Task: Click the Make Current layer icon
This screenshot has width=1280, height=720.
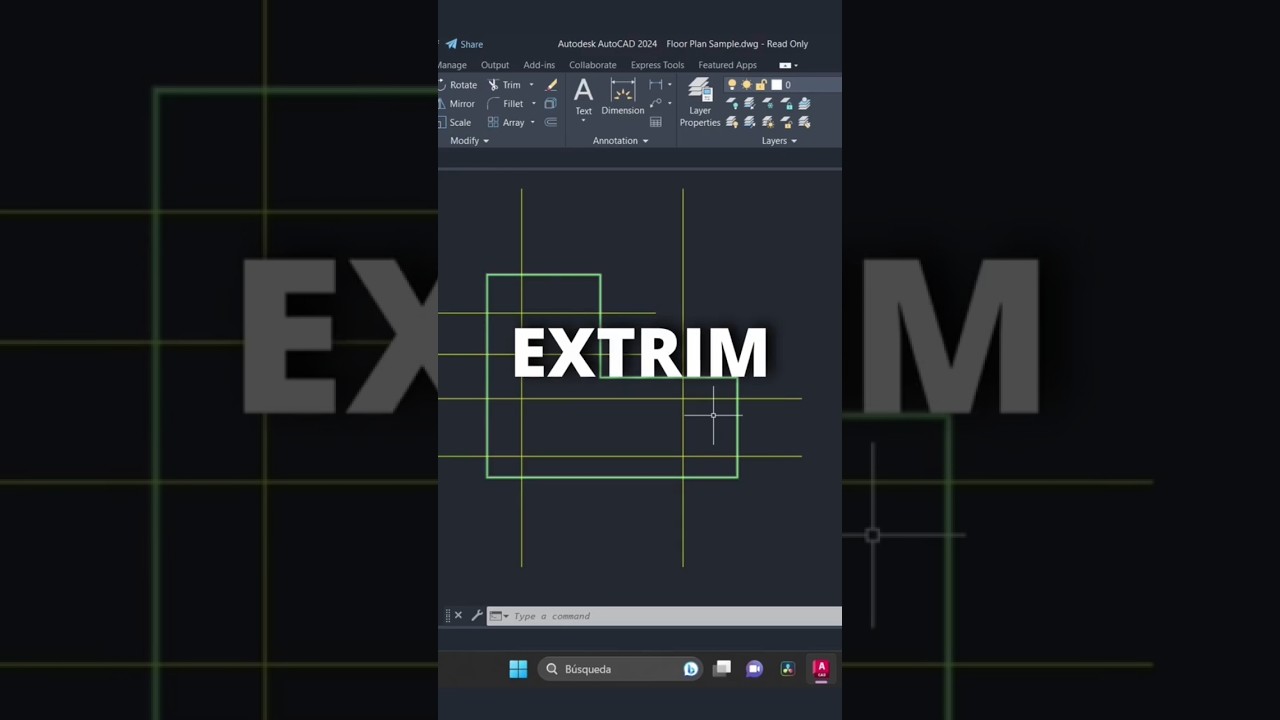Action: (x=804, y=103)
